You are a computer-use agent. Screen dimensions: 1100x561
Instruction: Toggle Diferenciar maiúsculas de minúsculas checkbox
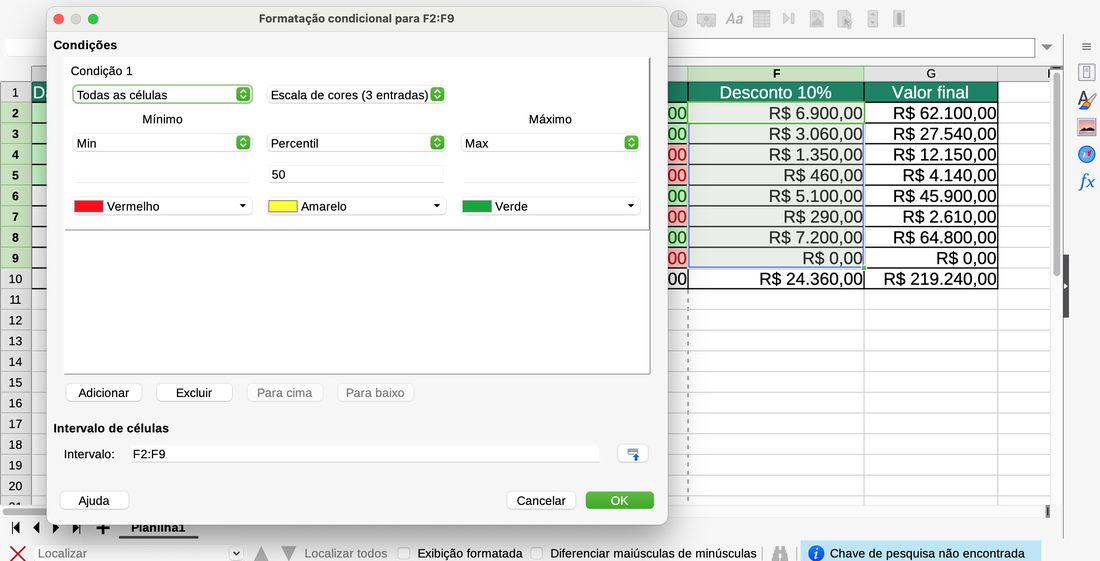(x=537, y=553)
